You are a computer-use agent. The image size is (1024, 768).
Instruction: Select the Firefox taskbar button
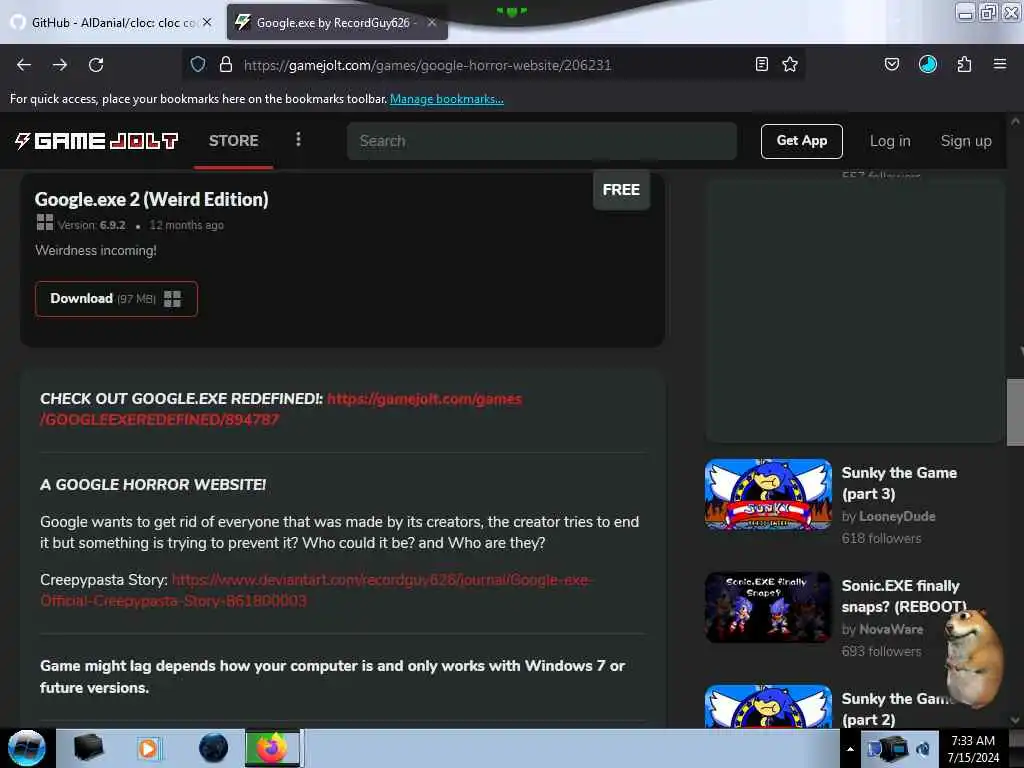pyautogui.click(x=274, y=748)
